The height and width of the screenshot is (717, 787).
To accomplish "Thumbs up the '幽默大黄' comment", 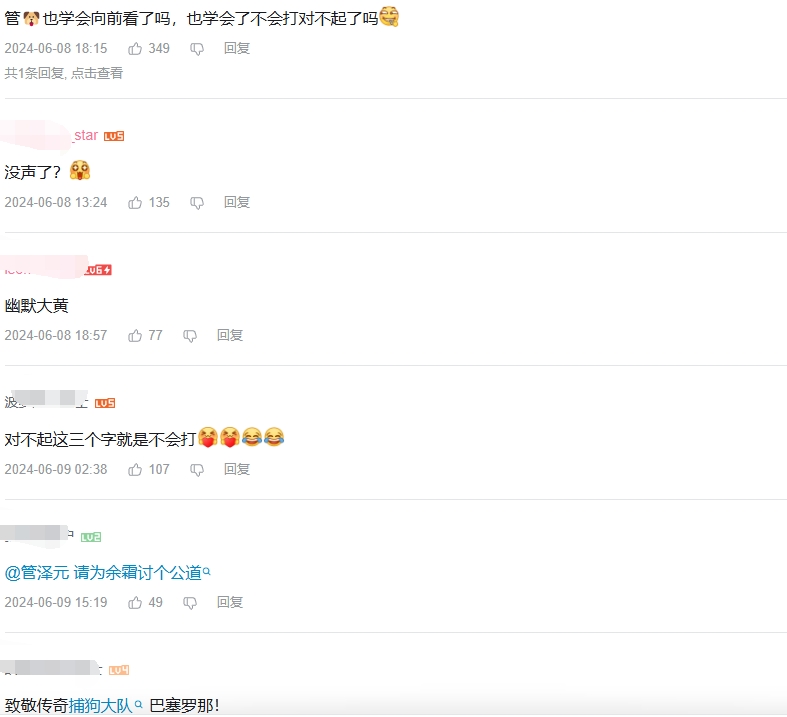I will [x=135, y=336].
